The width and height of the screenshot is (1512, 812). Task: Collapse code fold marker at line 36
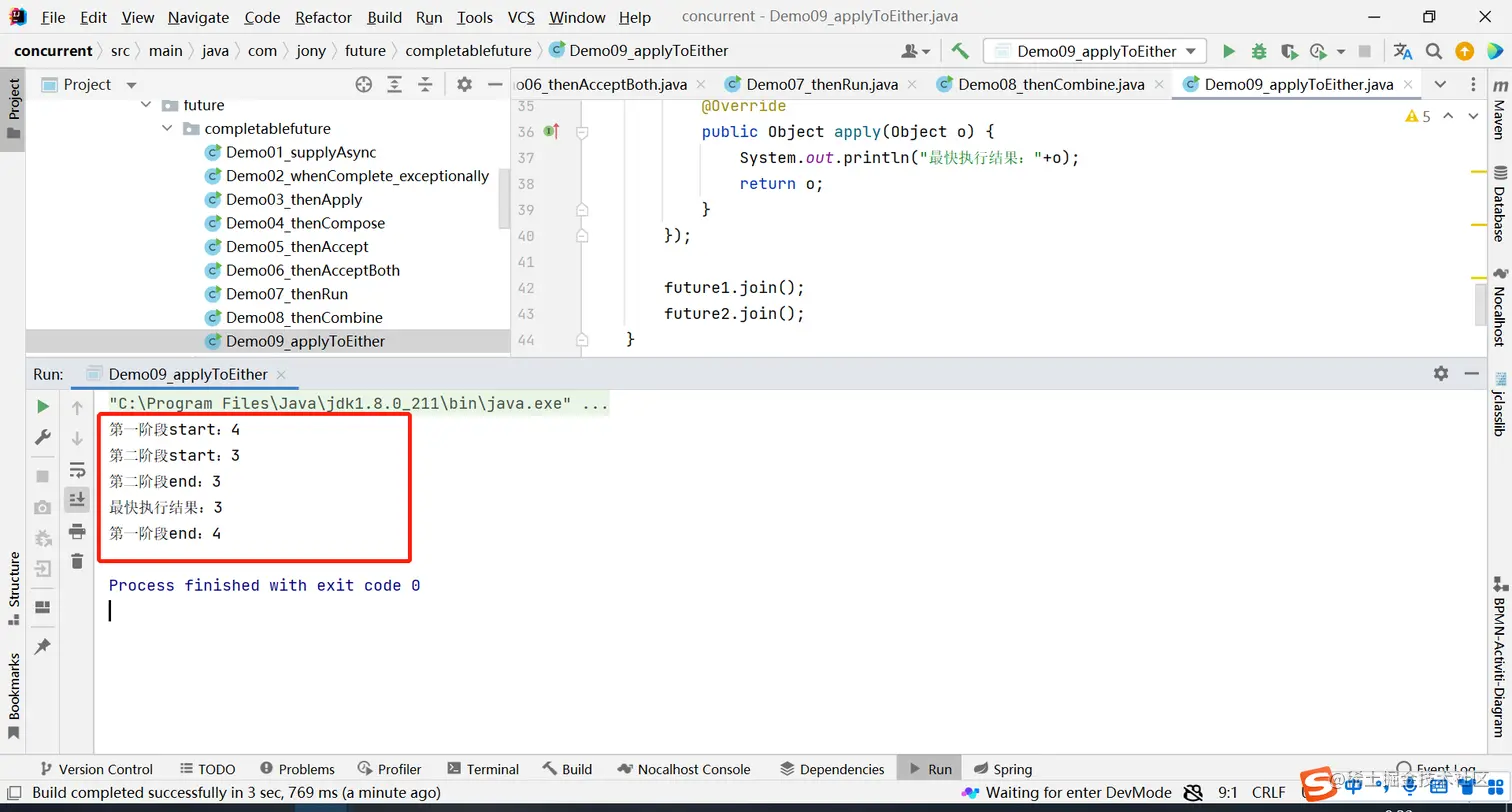point(582,132)
